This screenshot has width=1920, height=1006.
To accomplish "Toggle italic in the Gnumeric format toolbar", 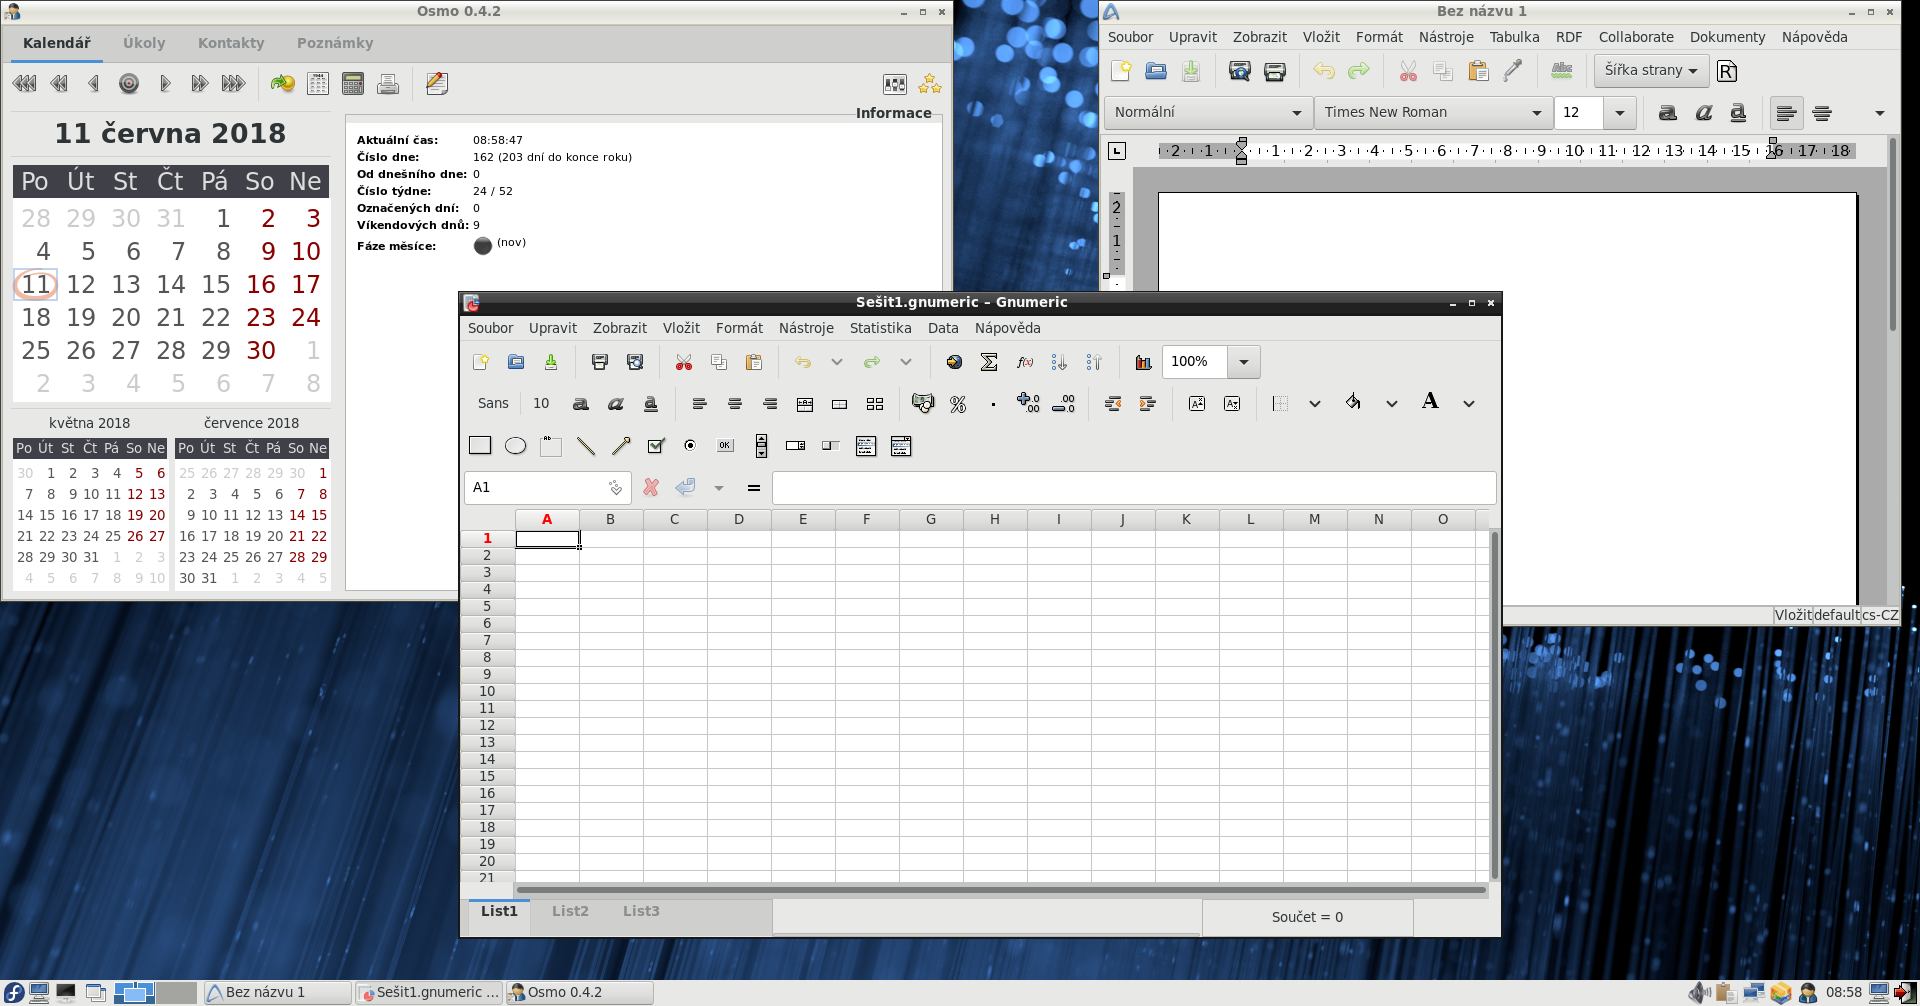I will (616, 404).
